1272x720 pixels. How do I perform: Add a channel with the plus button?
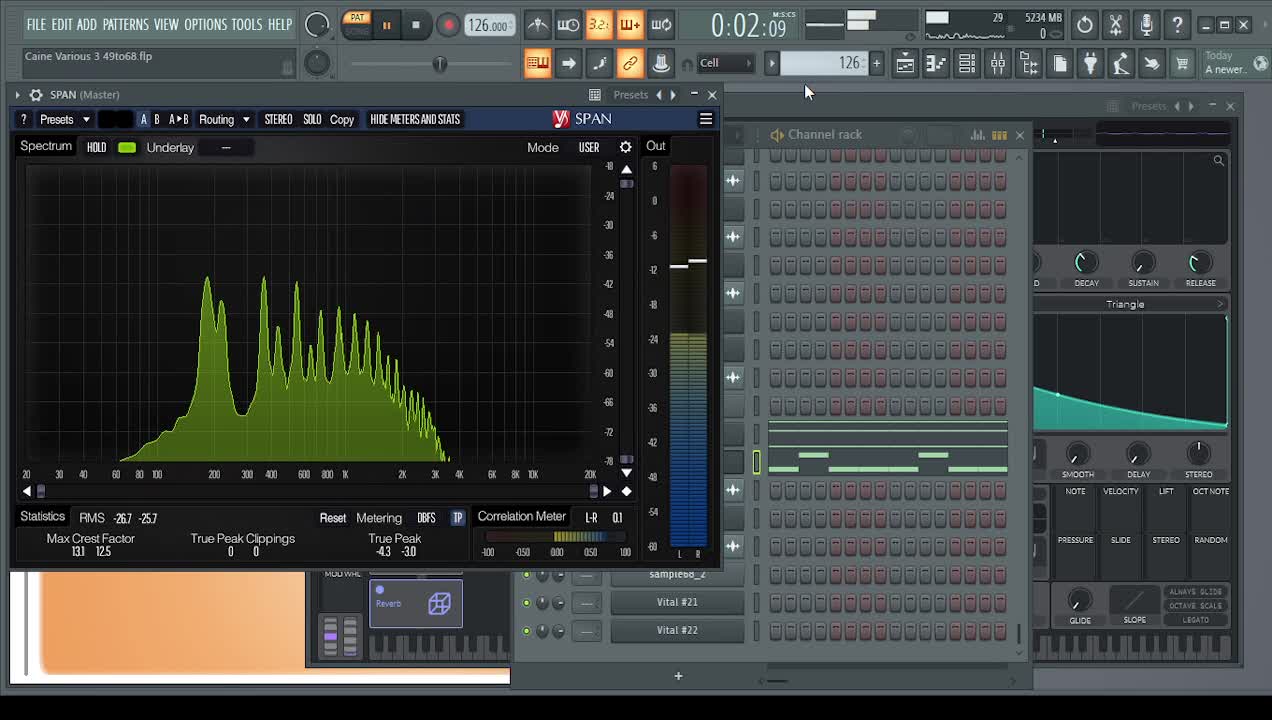pyautogui.click(x=678, y=676)
